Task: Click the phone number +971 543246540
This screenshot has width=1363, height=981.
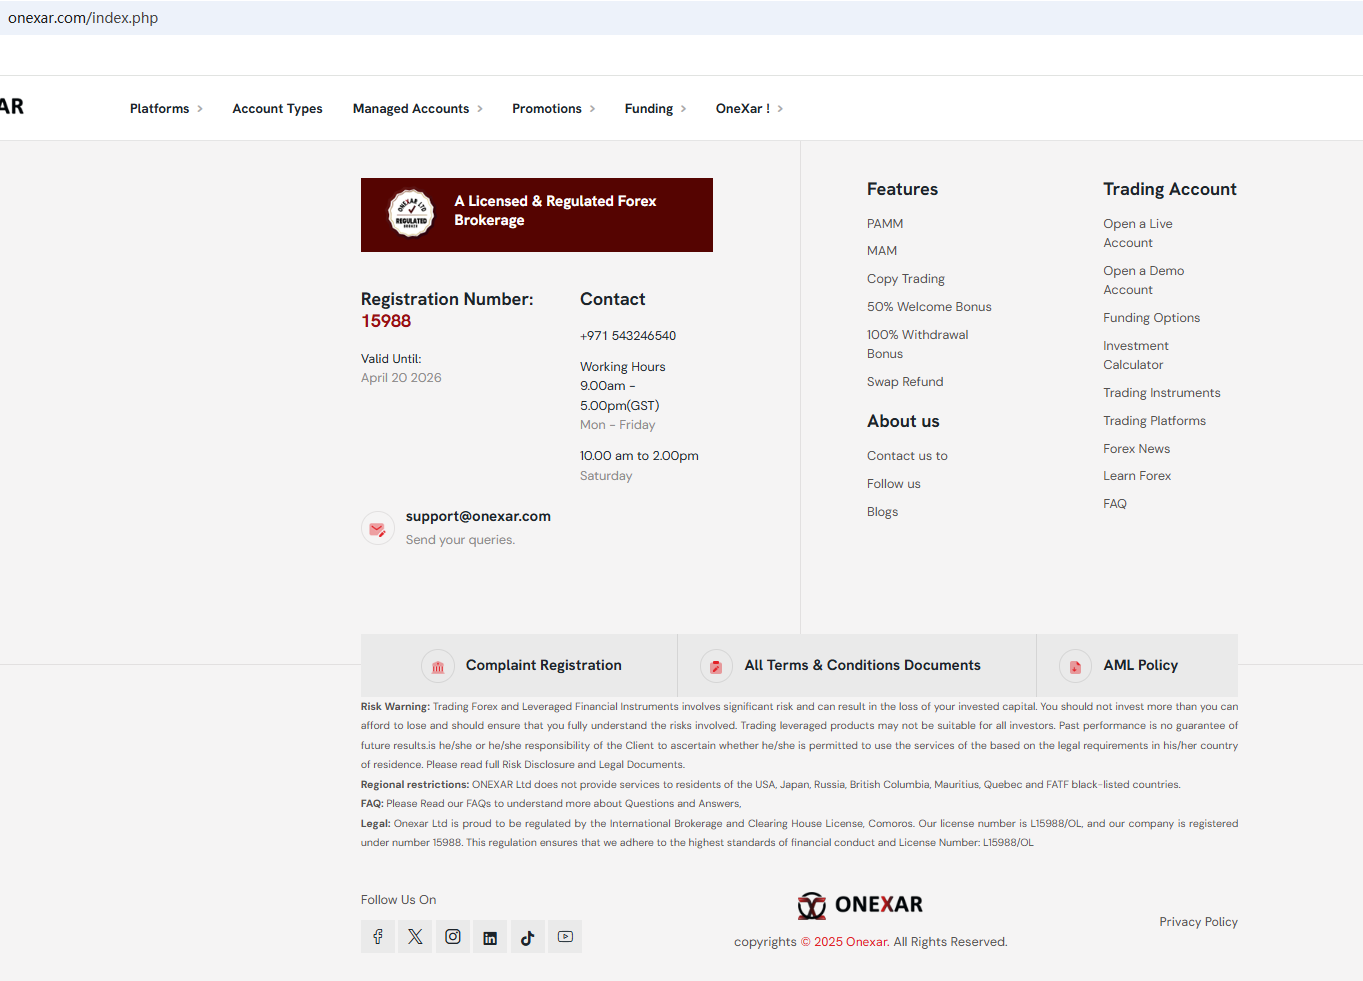Action: (x=628, y=336)
